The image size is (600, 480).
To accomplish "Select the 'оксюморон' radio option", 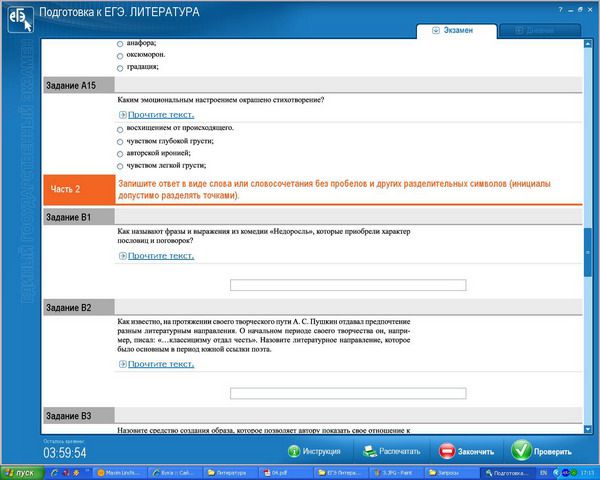I will tap(120, 55).
